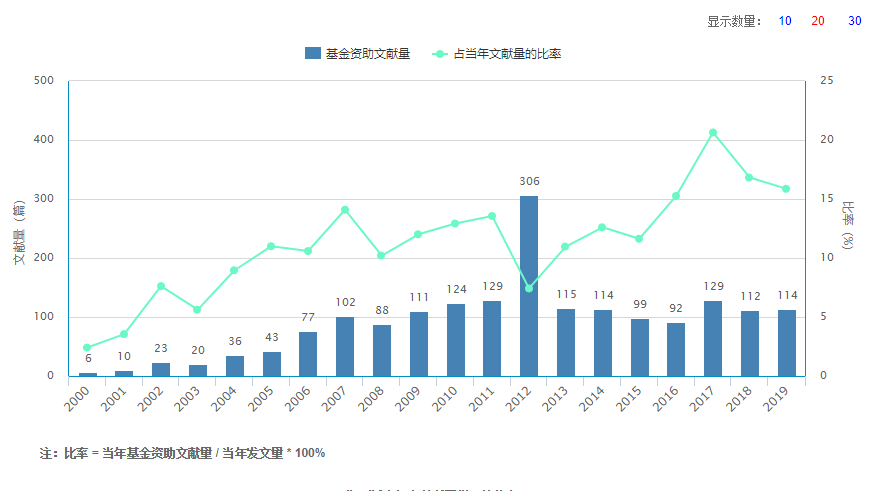
Task: Click the 2006 bar labeled 77
Action: point(308,354)
